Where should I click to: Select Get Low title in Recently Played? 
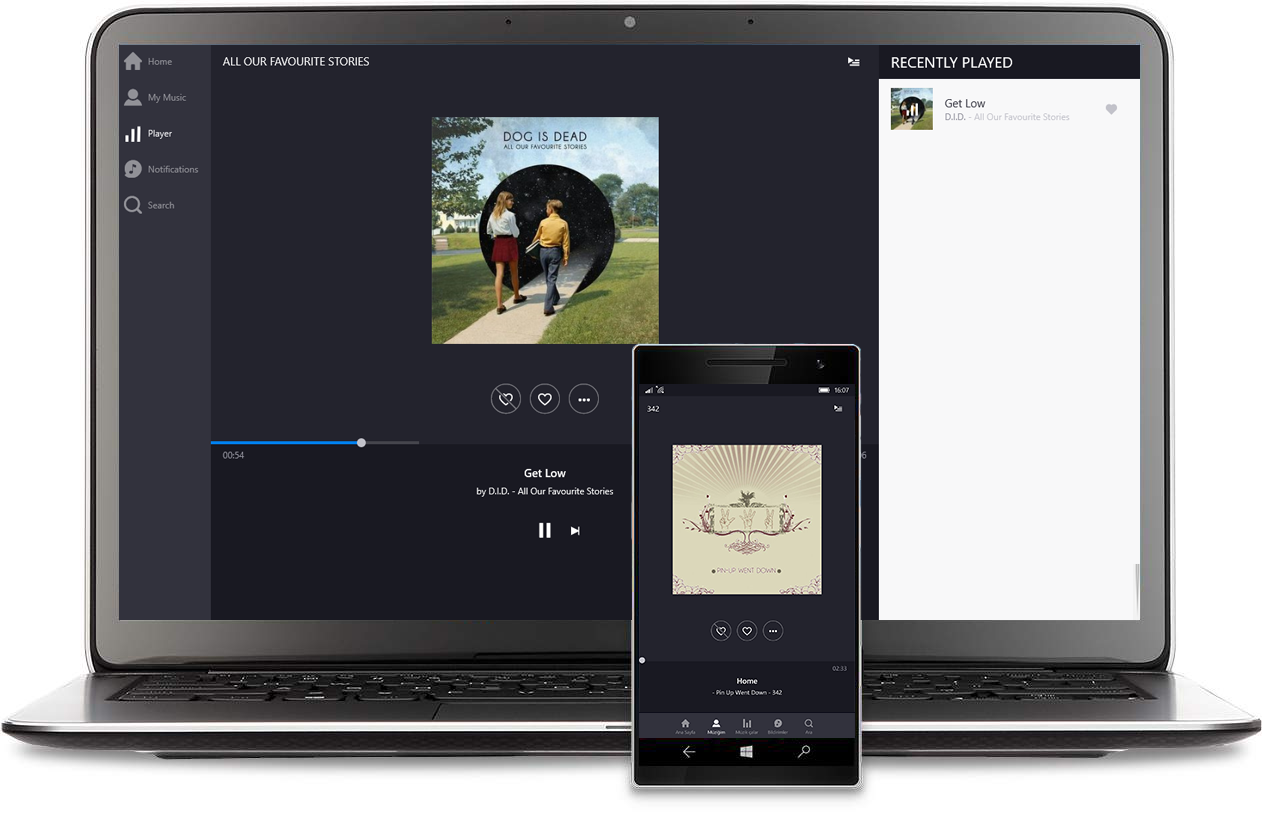[965, 103]
